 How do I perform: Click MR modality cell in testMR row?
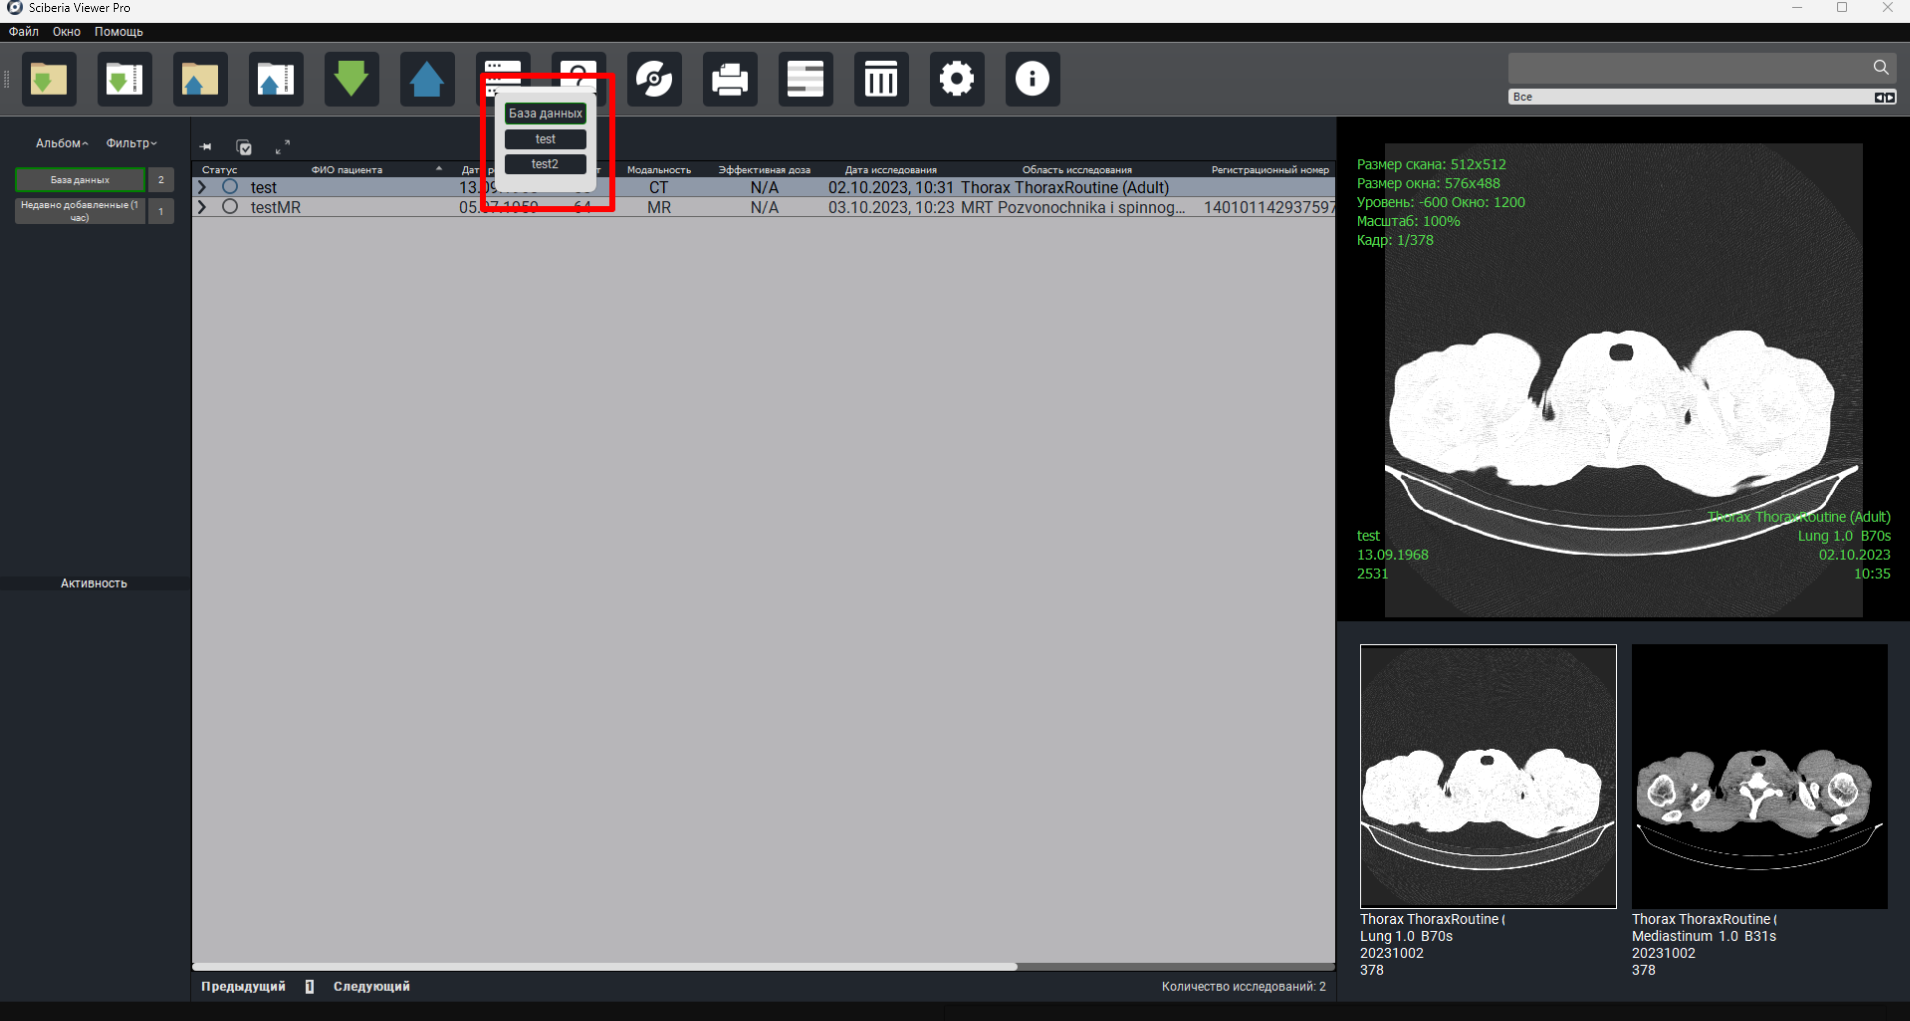tap(659, 207)
